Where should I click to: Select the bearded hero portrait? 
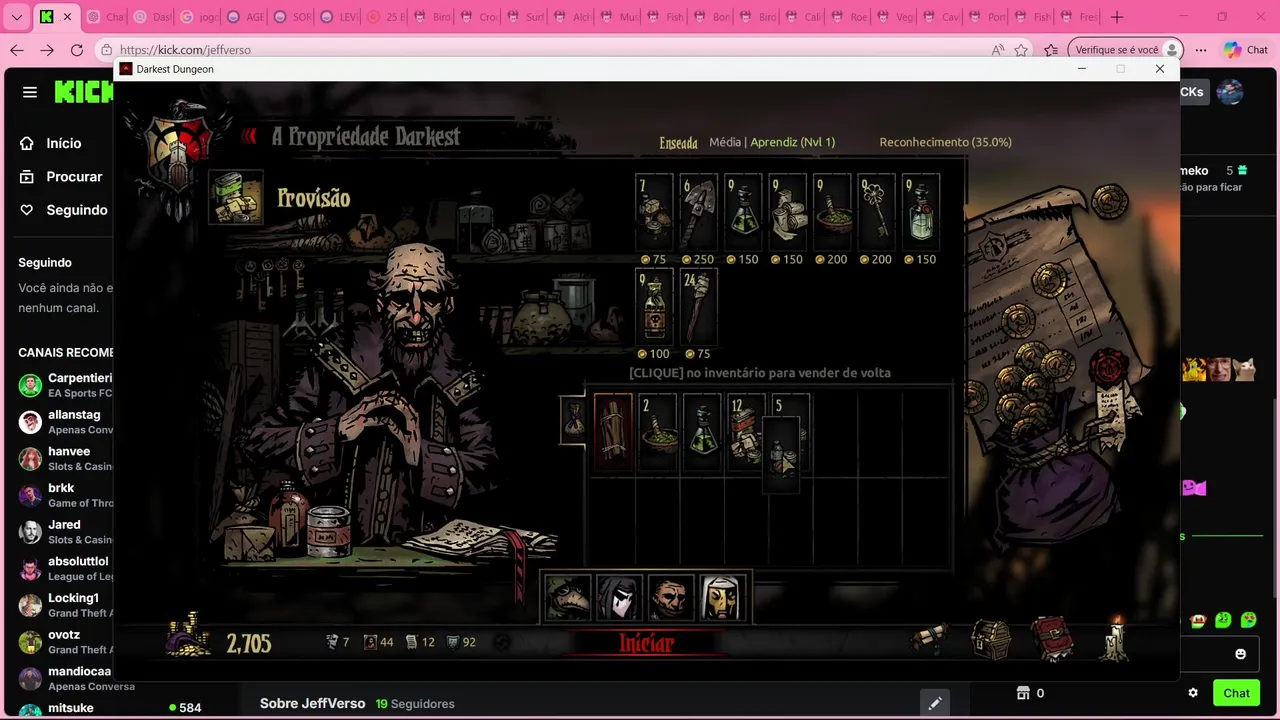(x=670, y=598)
